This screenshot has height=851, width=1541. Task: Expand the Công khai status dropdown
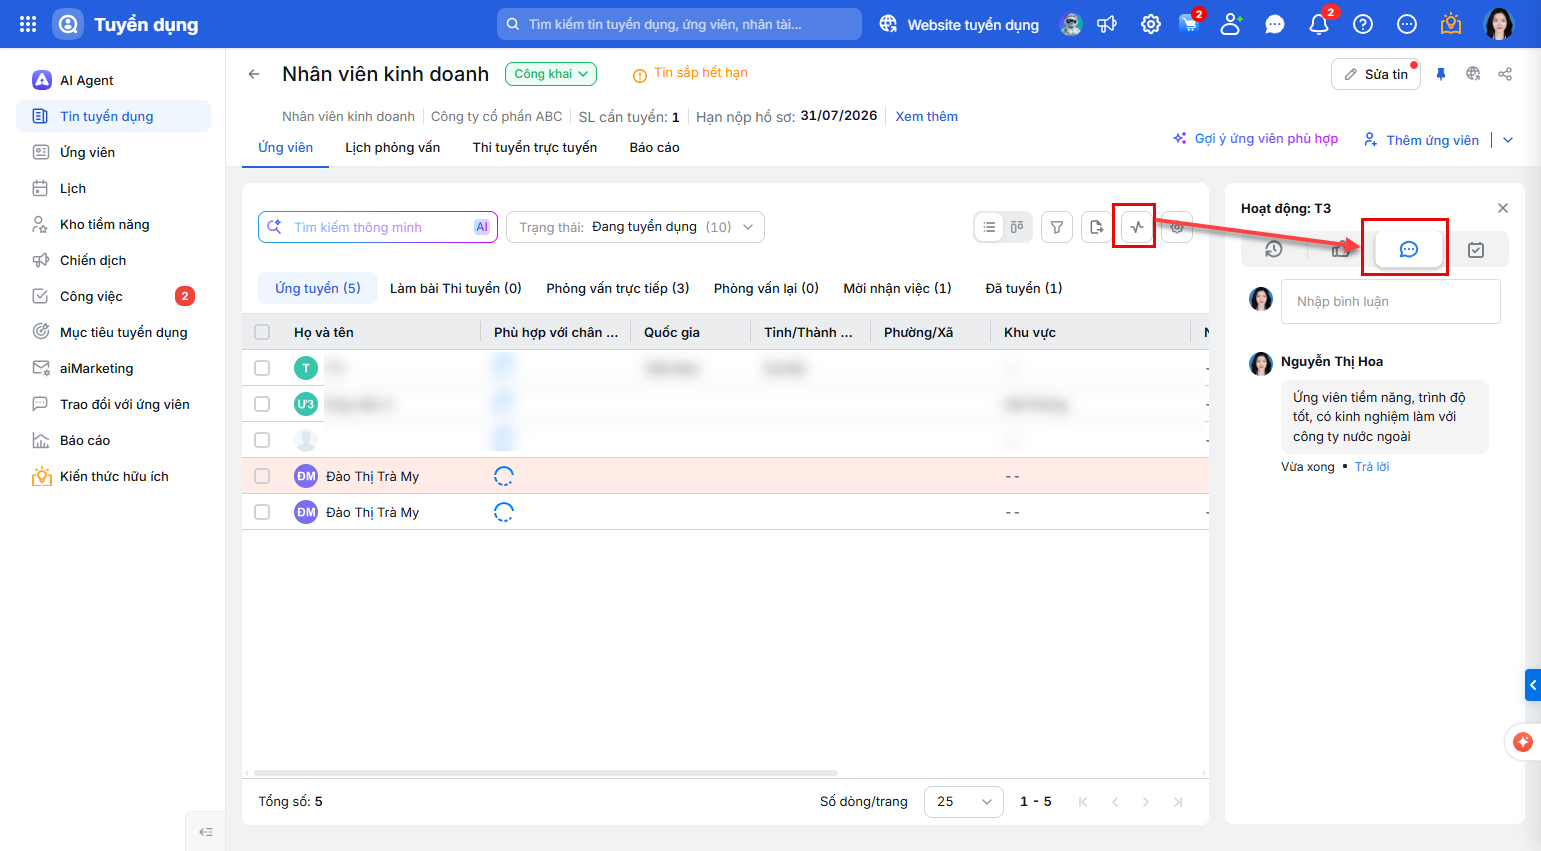(551, 74)
